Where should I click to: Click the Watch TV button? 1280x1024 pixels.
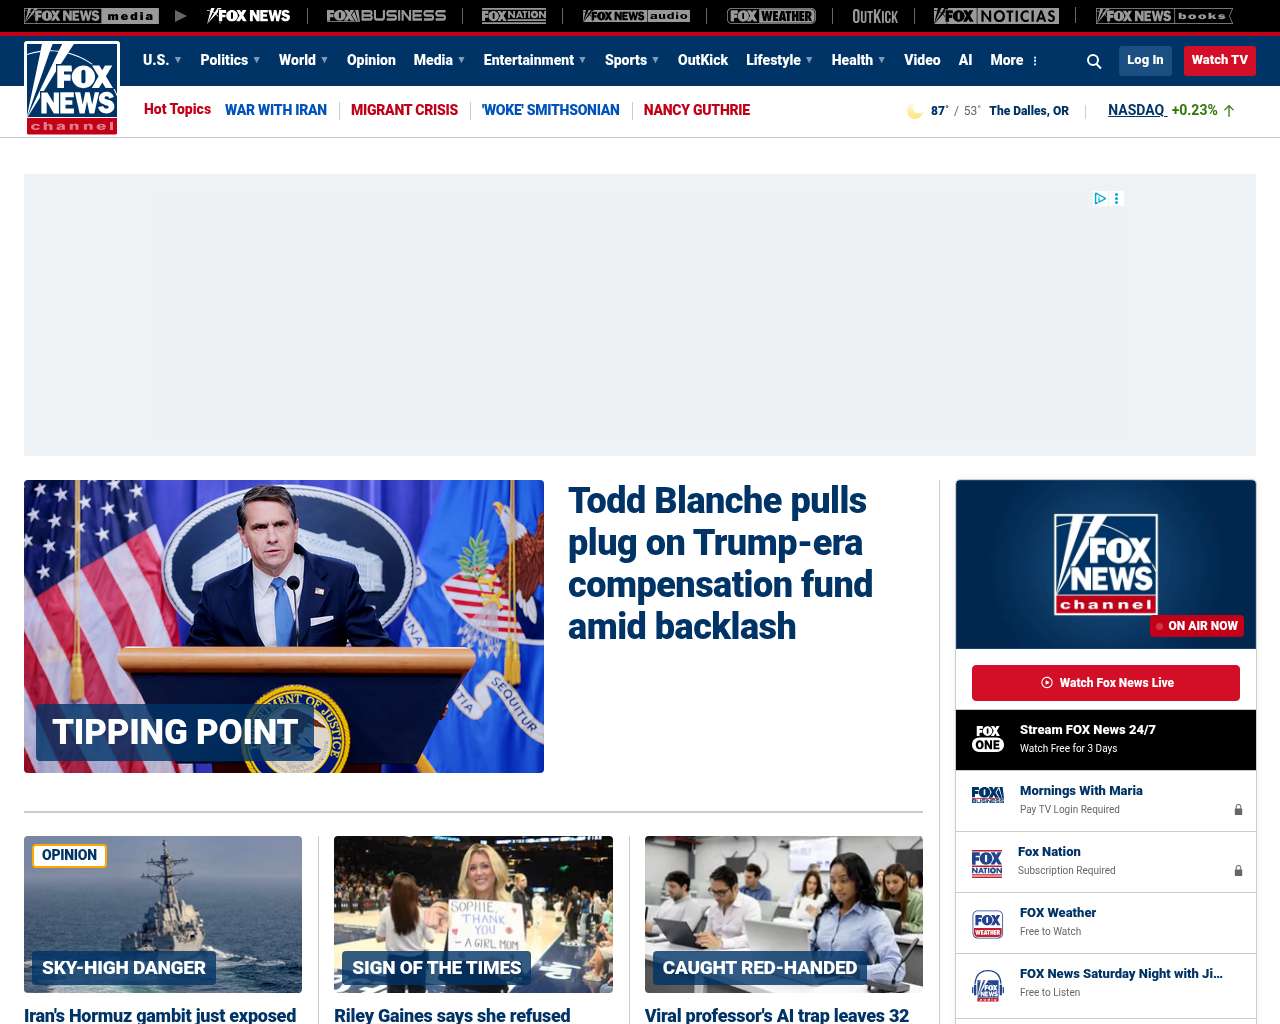coord(1220,60)
